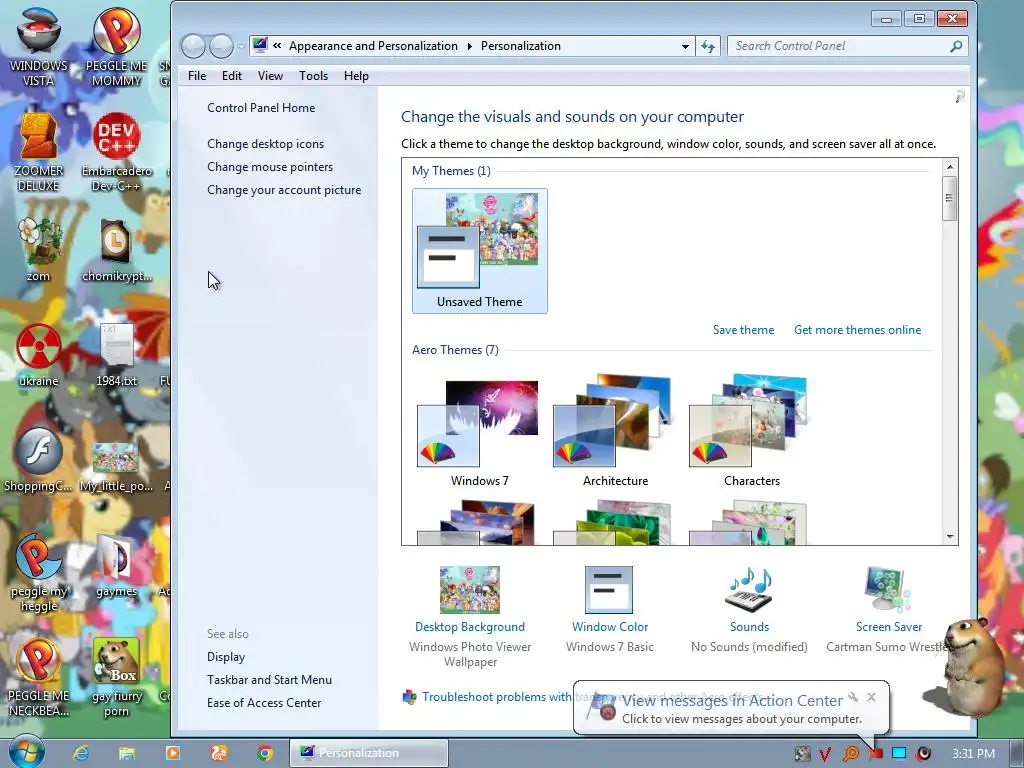Open the View menu

[x=270, y=76]
